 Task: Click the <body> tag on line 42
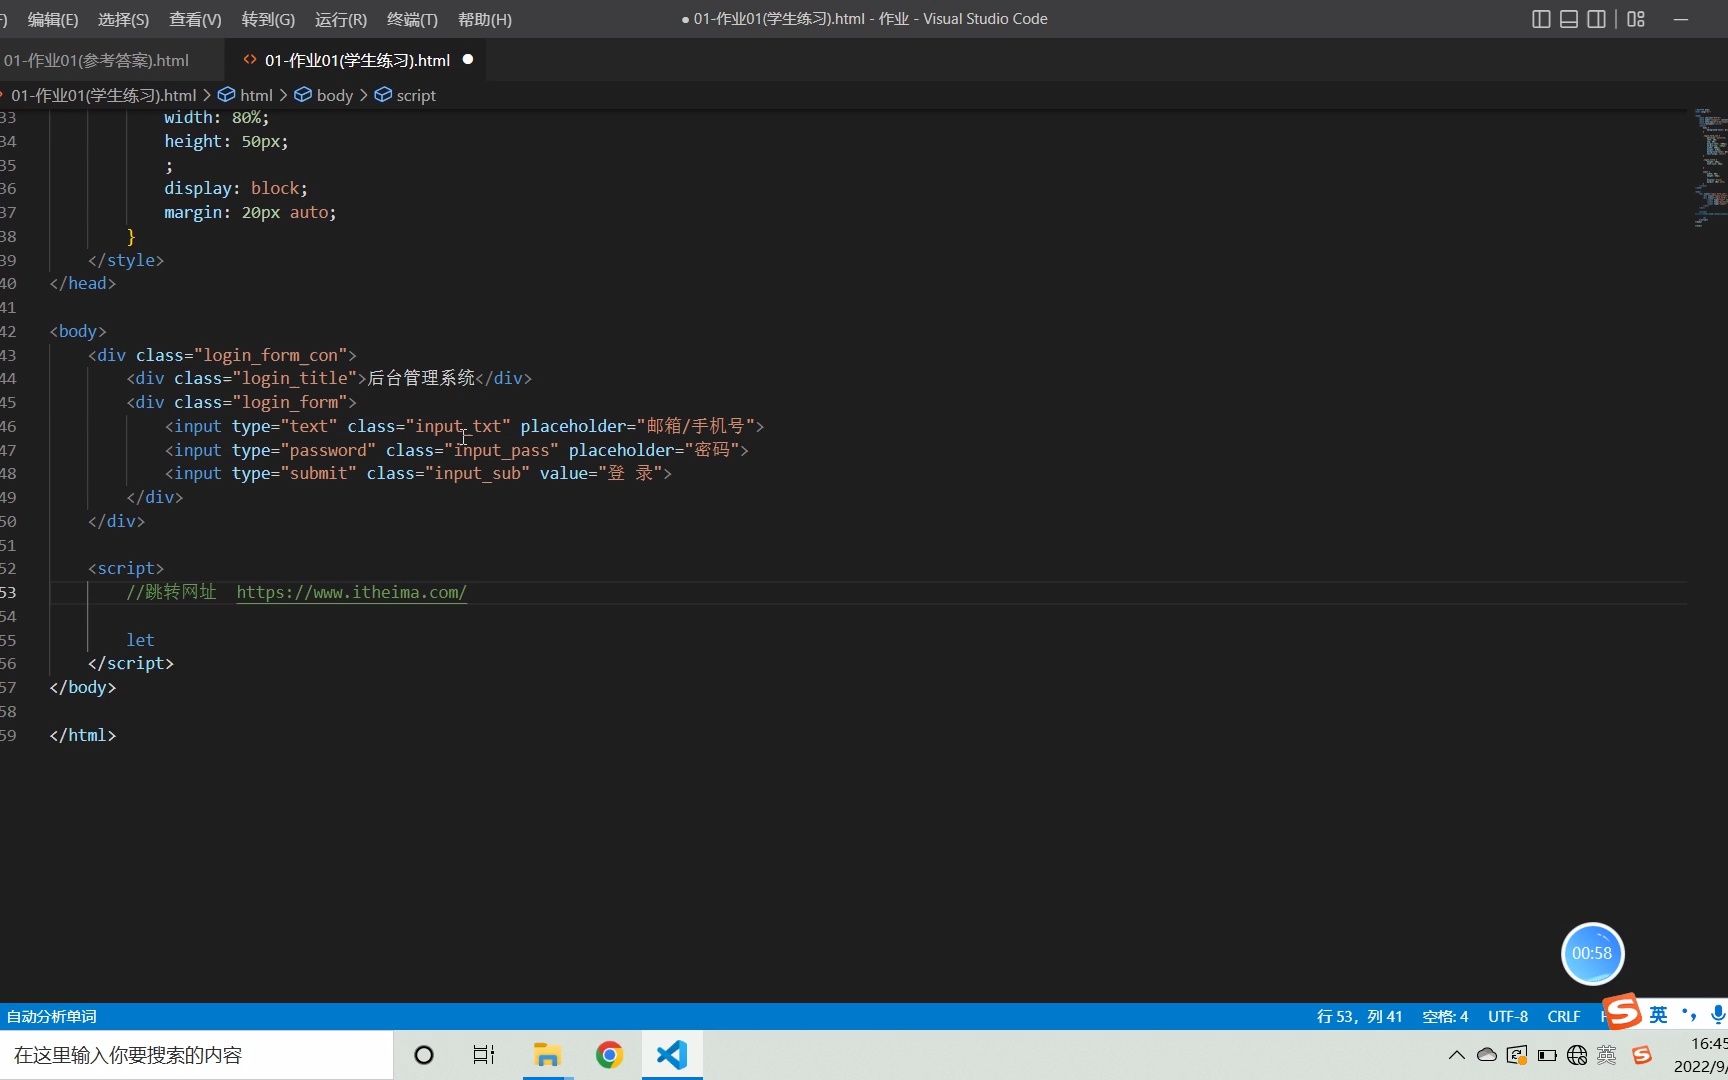pyautogui.click(x=78, y=331)
